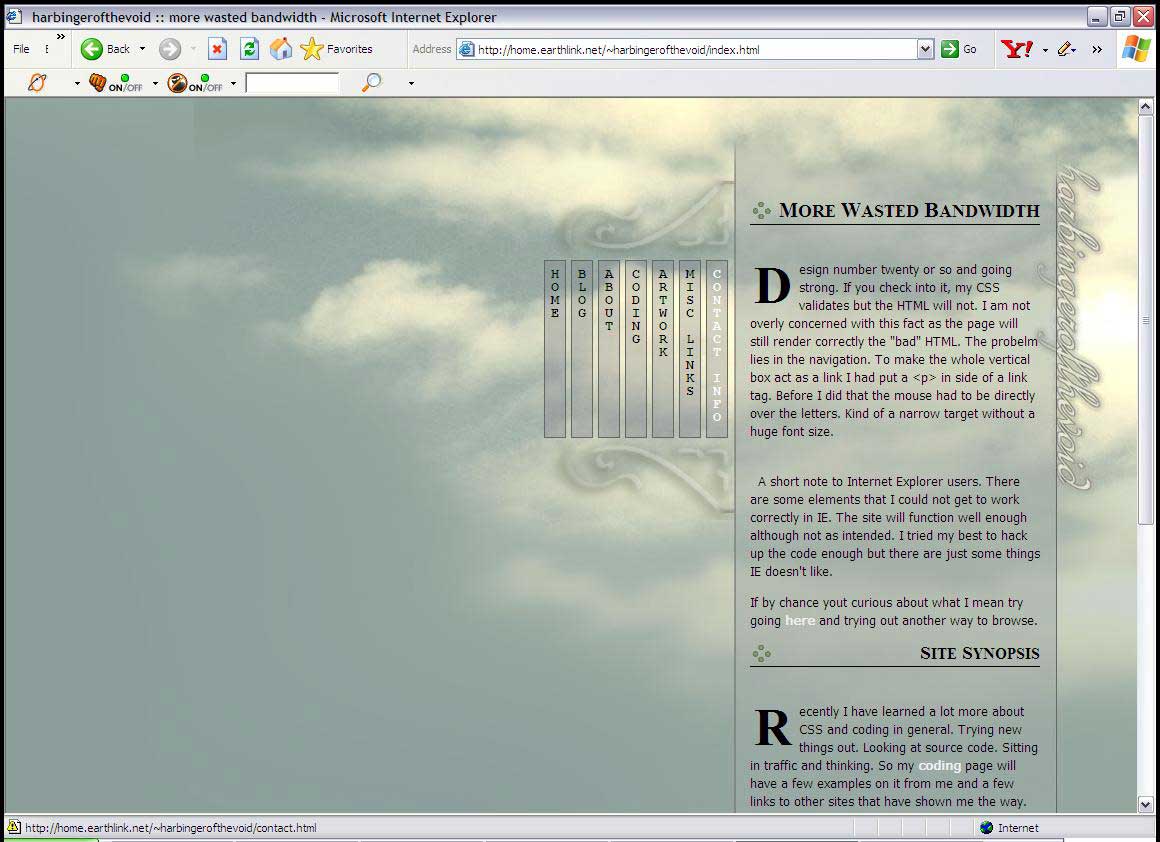Image resolution: width=1160 pixels, height=842 pixels.
Task: Click the 'Address' label
Action: 431,49
